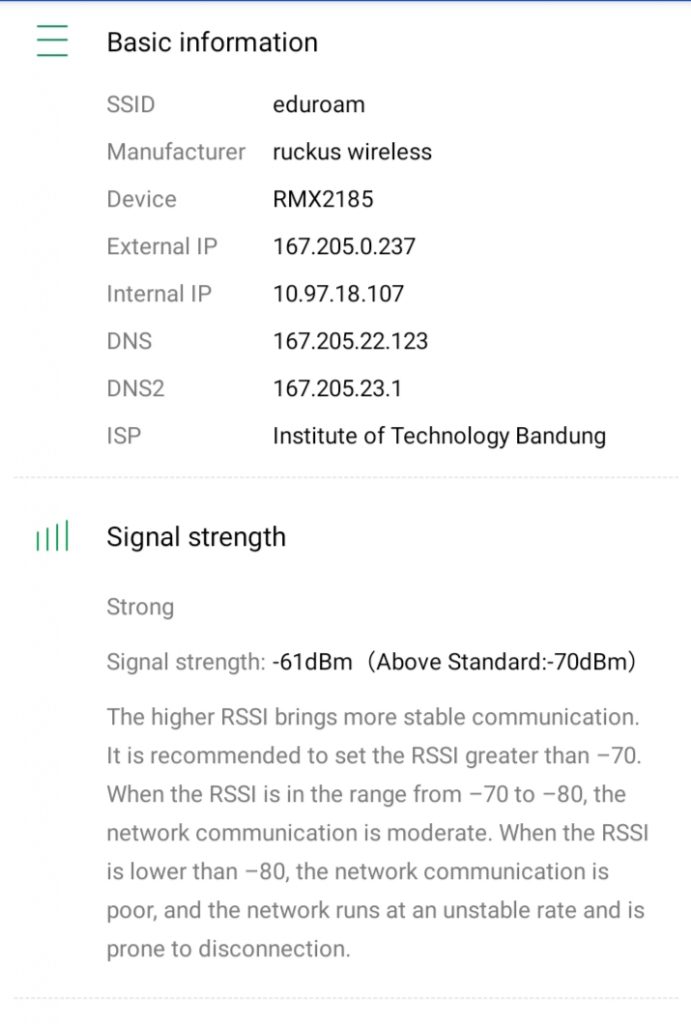The width and height of the screenshot is (691, 1024).
Task: Click the SSID field label
Action: coord(131,104)
